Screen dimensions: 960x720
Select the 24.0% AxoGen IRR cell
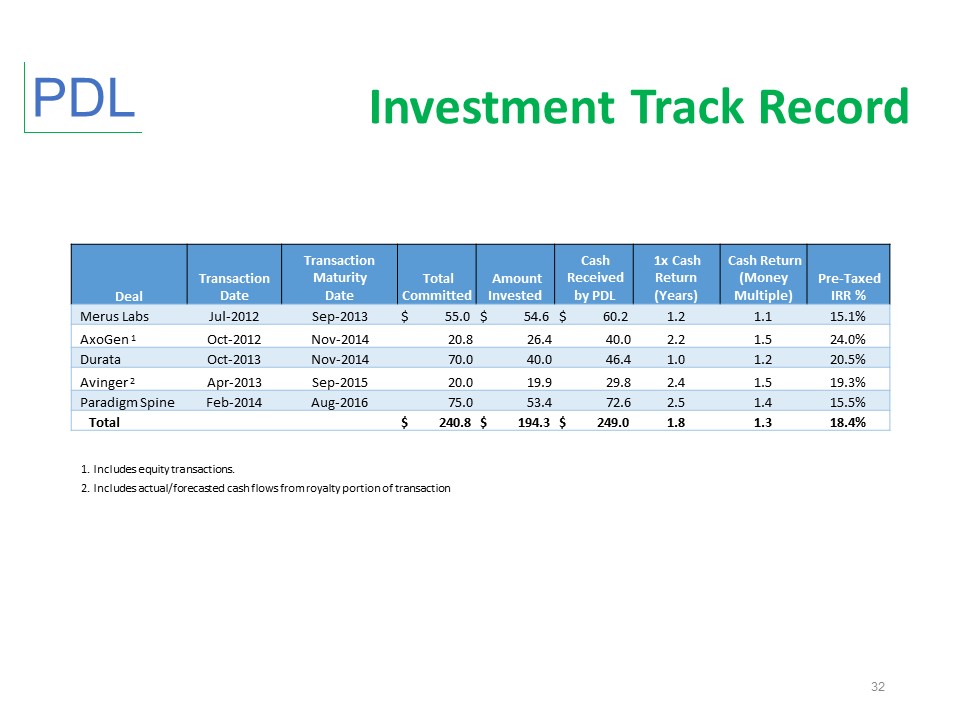click(x=847, y=338)
